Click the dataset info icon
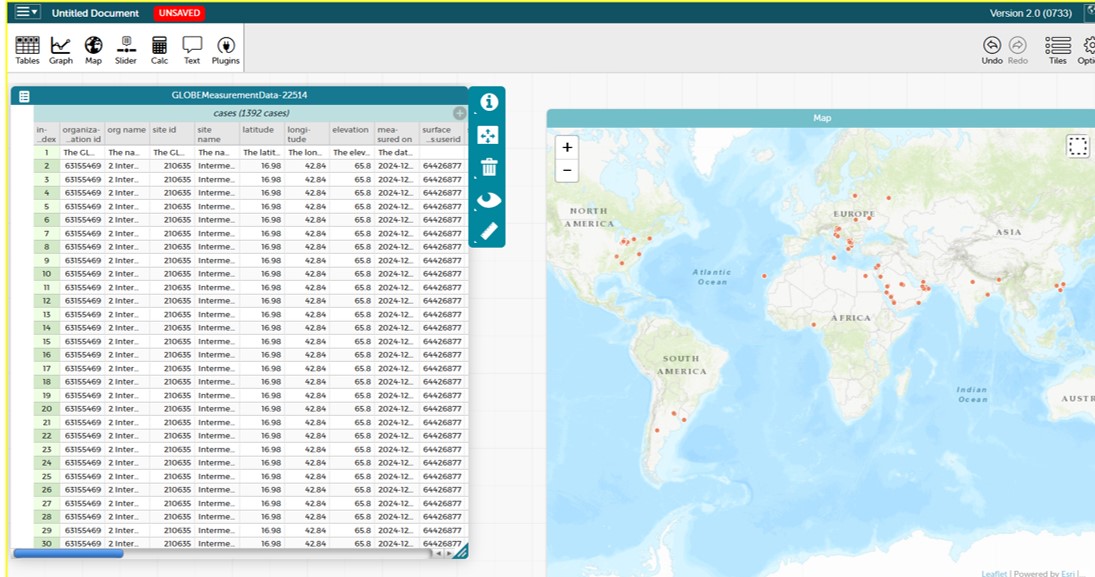 (489, 102)
